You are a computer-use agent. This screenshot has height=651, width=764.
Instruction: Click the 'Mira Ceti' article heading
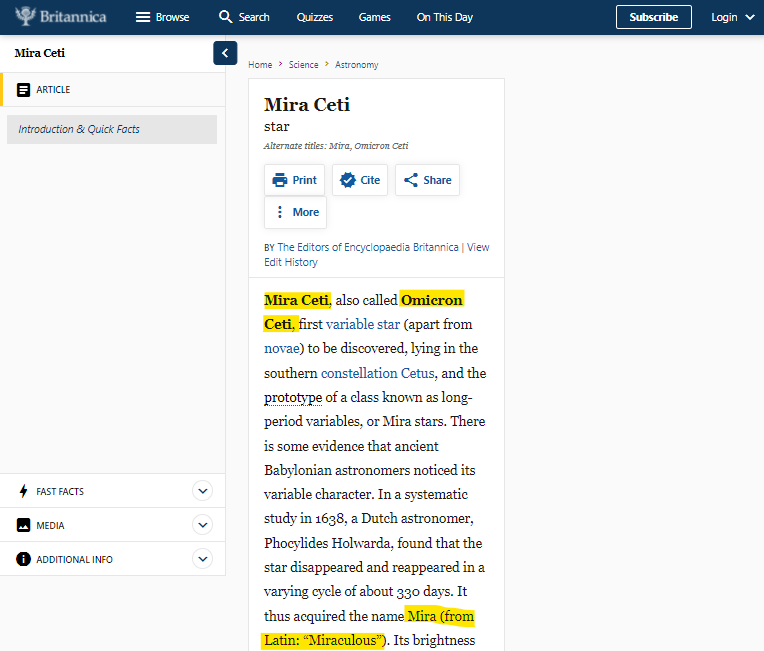(307, 105)
